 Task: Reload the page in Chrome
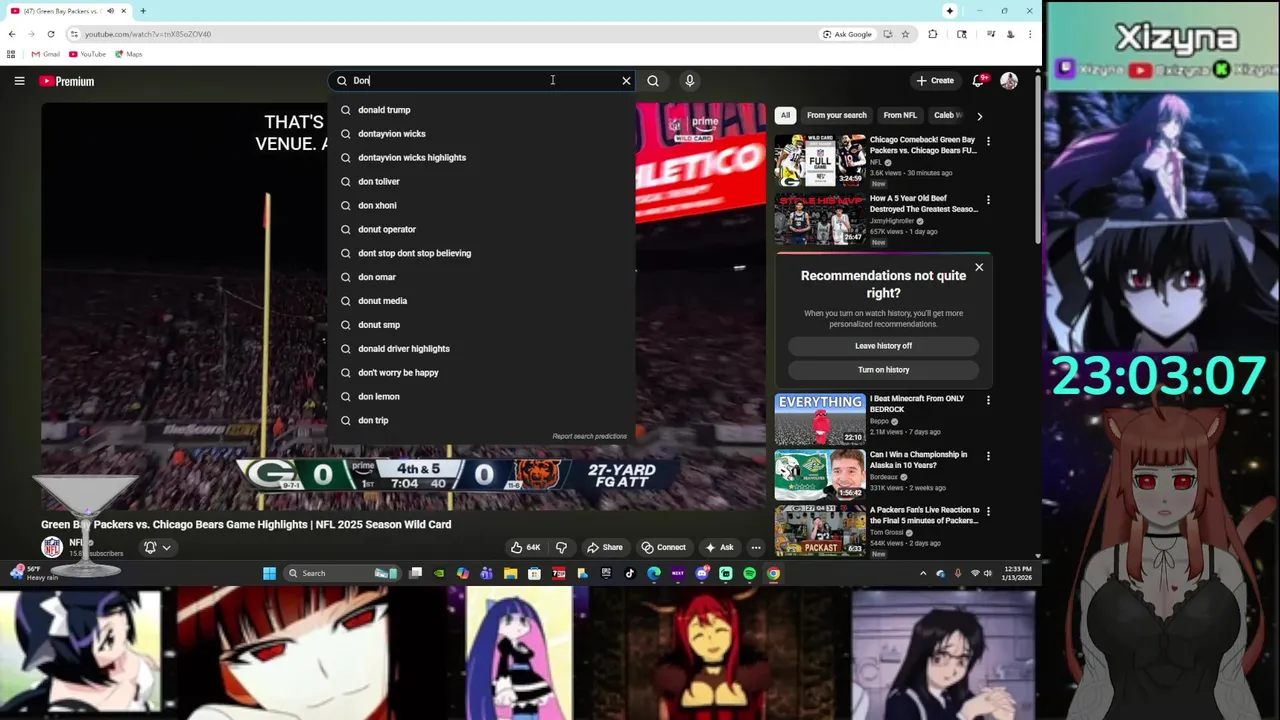51,34
